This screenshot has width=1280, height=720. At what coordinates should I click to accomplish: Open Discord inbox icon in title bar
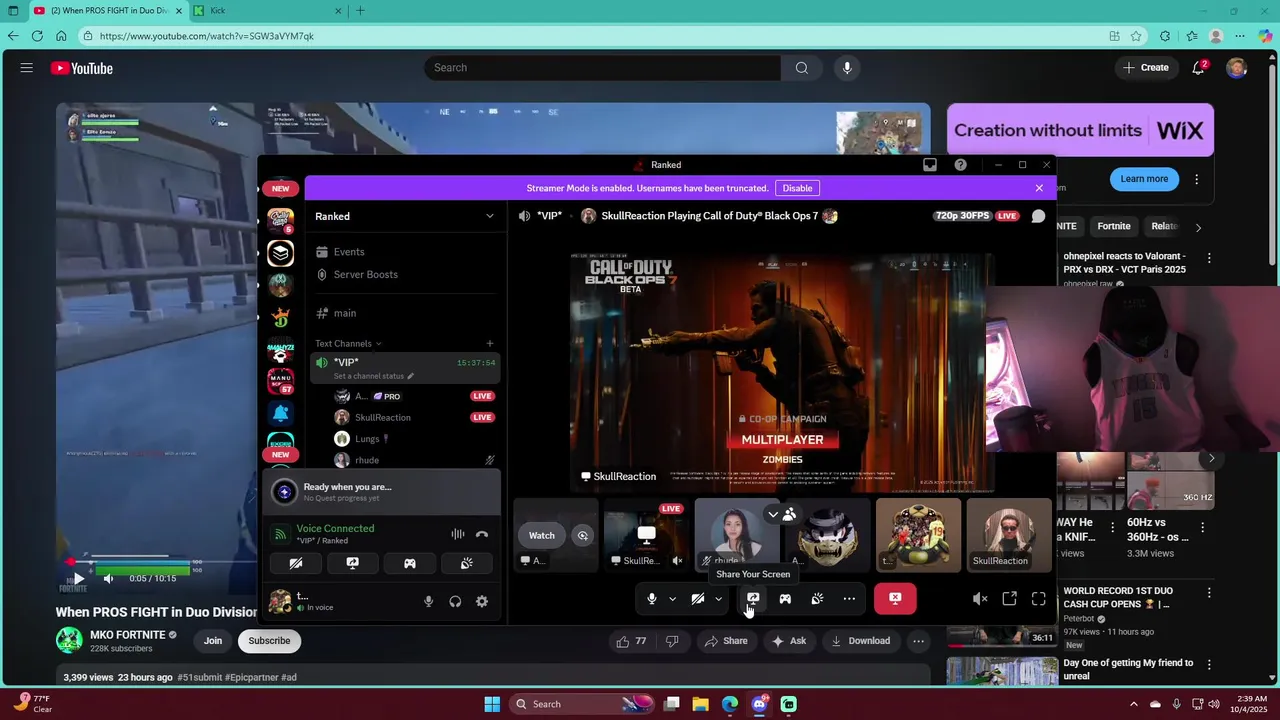[x=930, y=165]
